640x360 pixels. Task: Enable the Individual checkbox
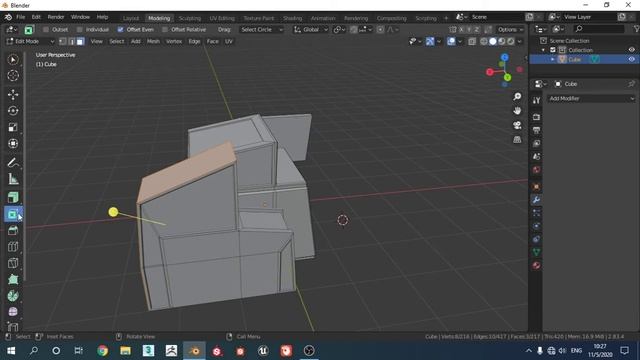(80, 29)
